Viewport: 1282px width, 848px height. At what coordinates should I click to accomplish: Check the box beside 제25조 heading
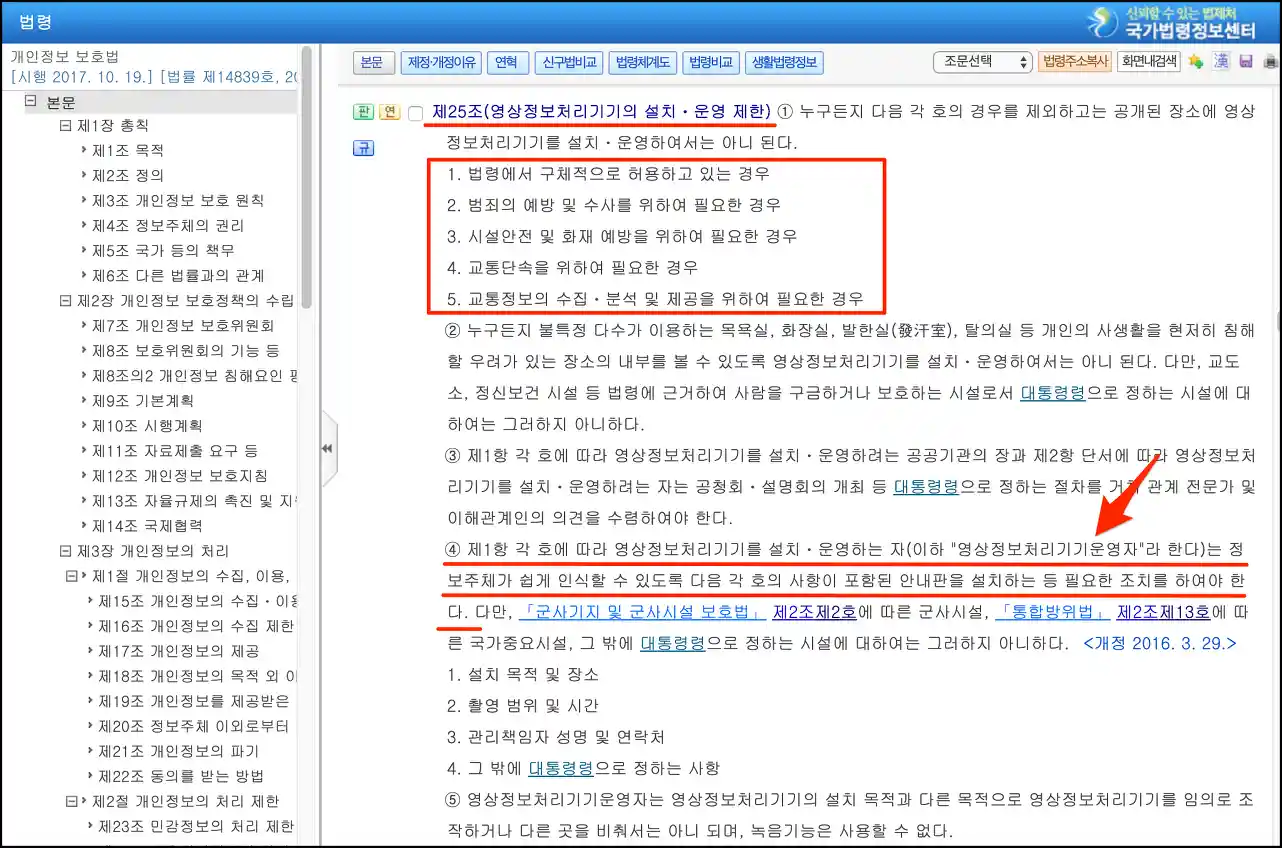416,113
